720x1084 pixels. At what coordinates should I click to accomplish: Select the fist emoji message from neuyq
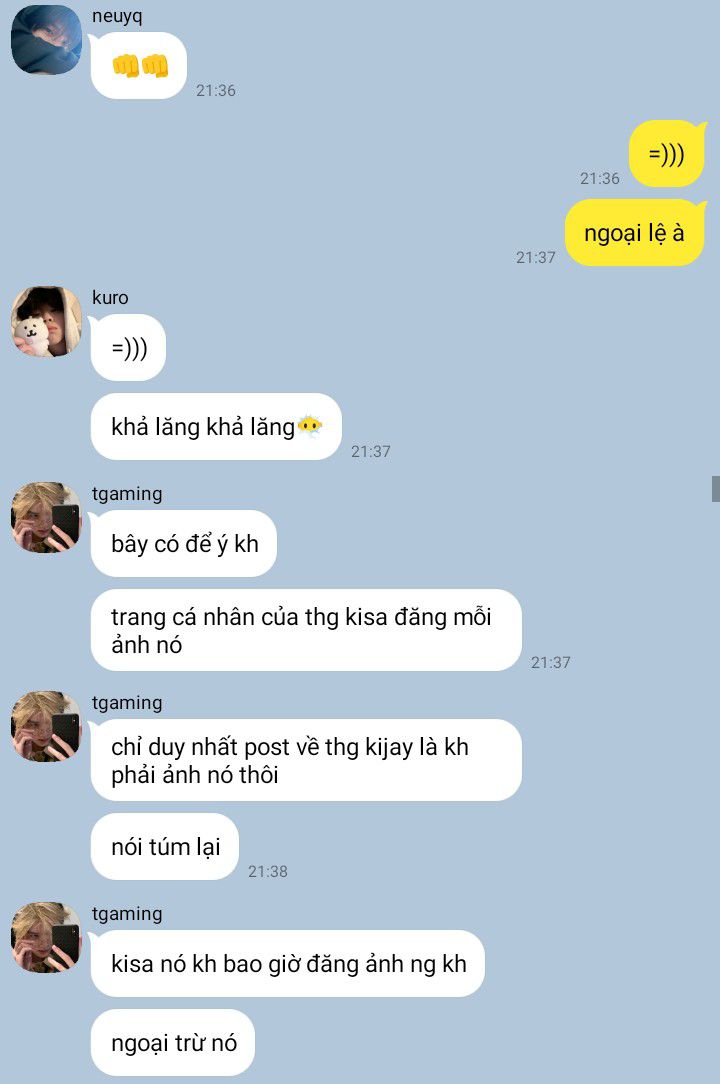coord(139,66)
